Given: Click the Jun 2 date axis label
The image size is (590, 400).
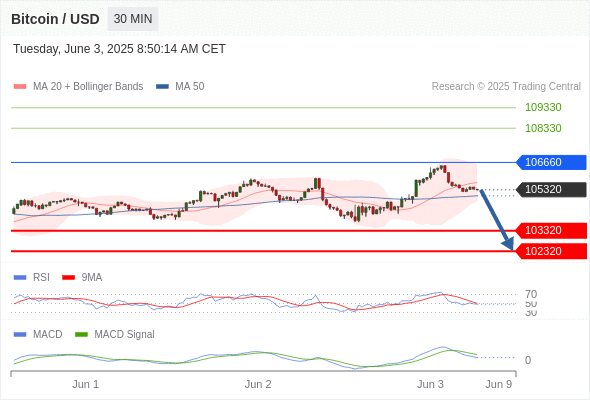Looking at the screenshot, I should 258,385.
